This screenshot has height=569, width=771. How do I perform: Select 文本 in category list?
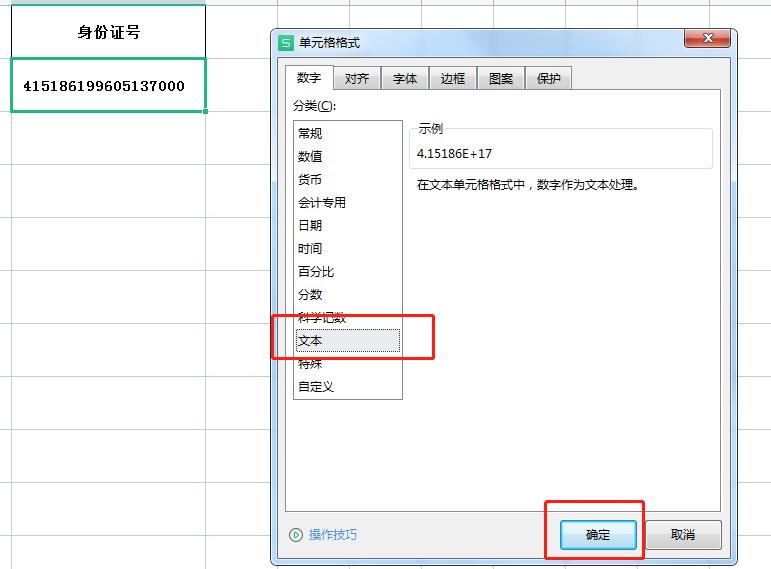[x=348, y=340]
